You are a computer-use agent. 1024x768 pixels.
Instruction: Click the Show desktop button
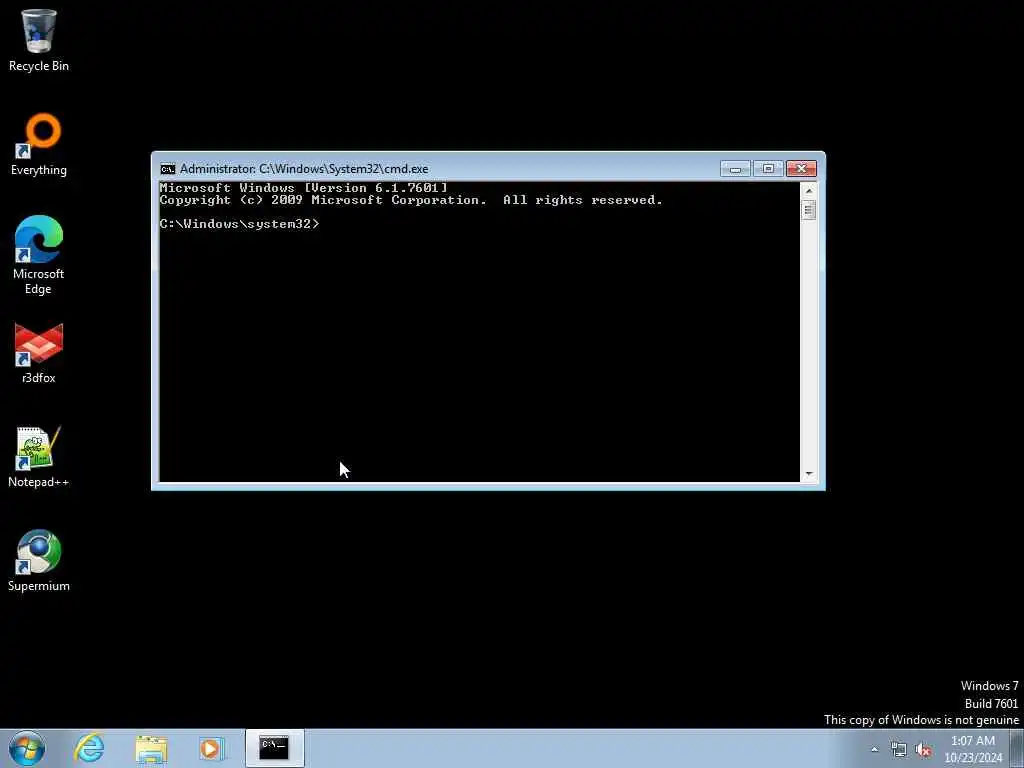pos(1017,748)
